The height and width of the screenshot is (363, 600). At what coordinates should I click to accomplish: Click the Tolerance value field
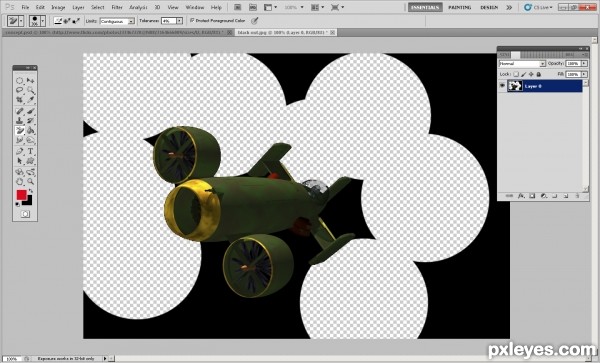(169, 21)
